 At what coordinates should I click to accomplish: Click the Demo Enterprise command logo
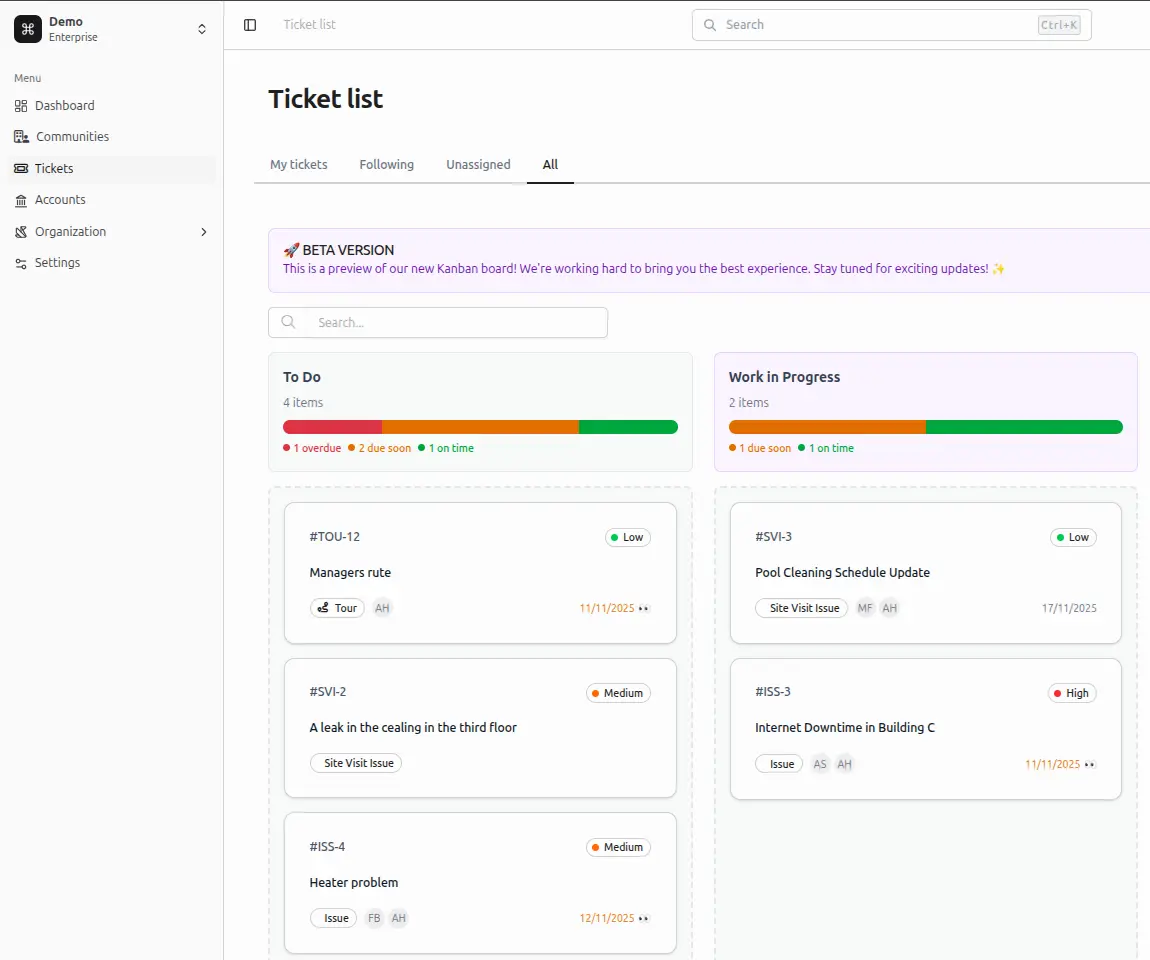click(27, 29)
